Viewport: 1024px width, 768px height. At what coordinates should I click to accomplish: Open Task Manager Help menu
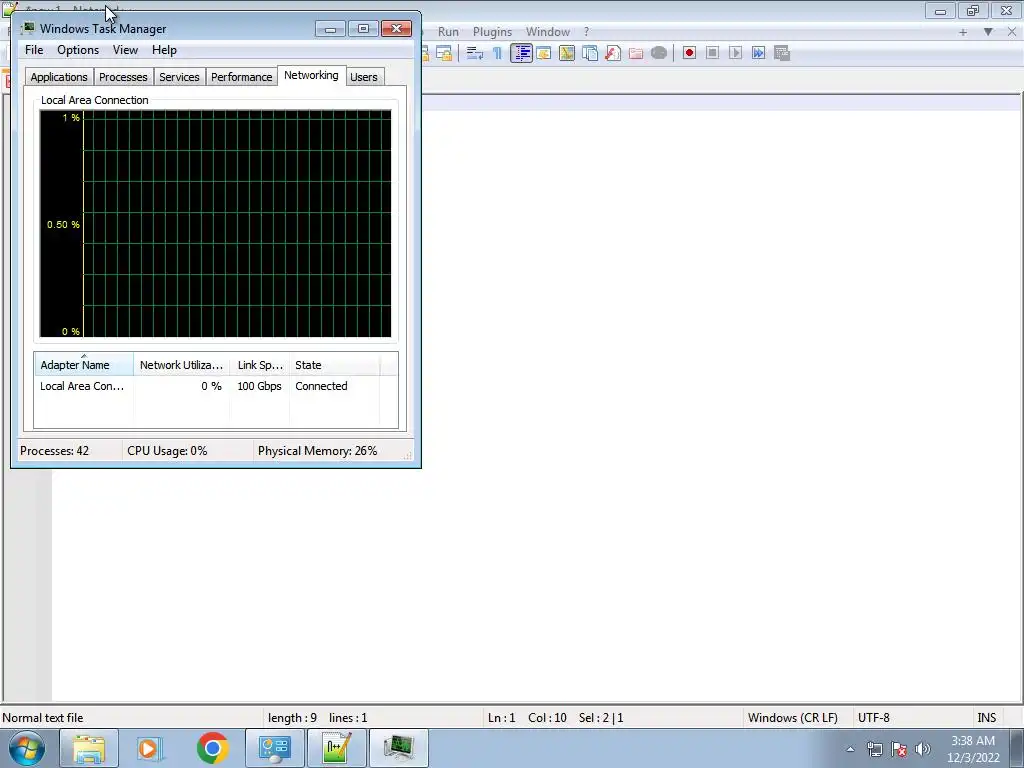[x=164, y=50]
